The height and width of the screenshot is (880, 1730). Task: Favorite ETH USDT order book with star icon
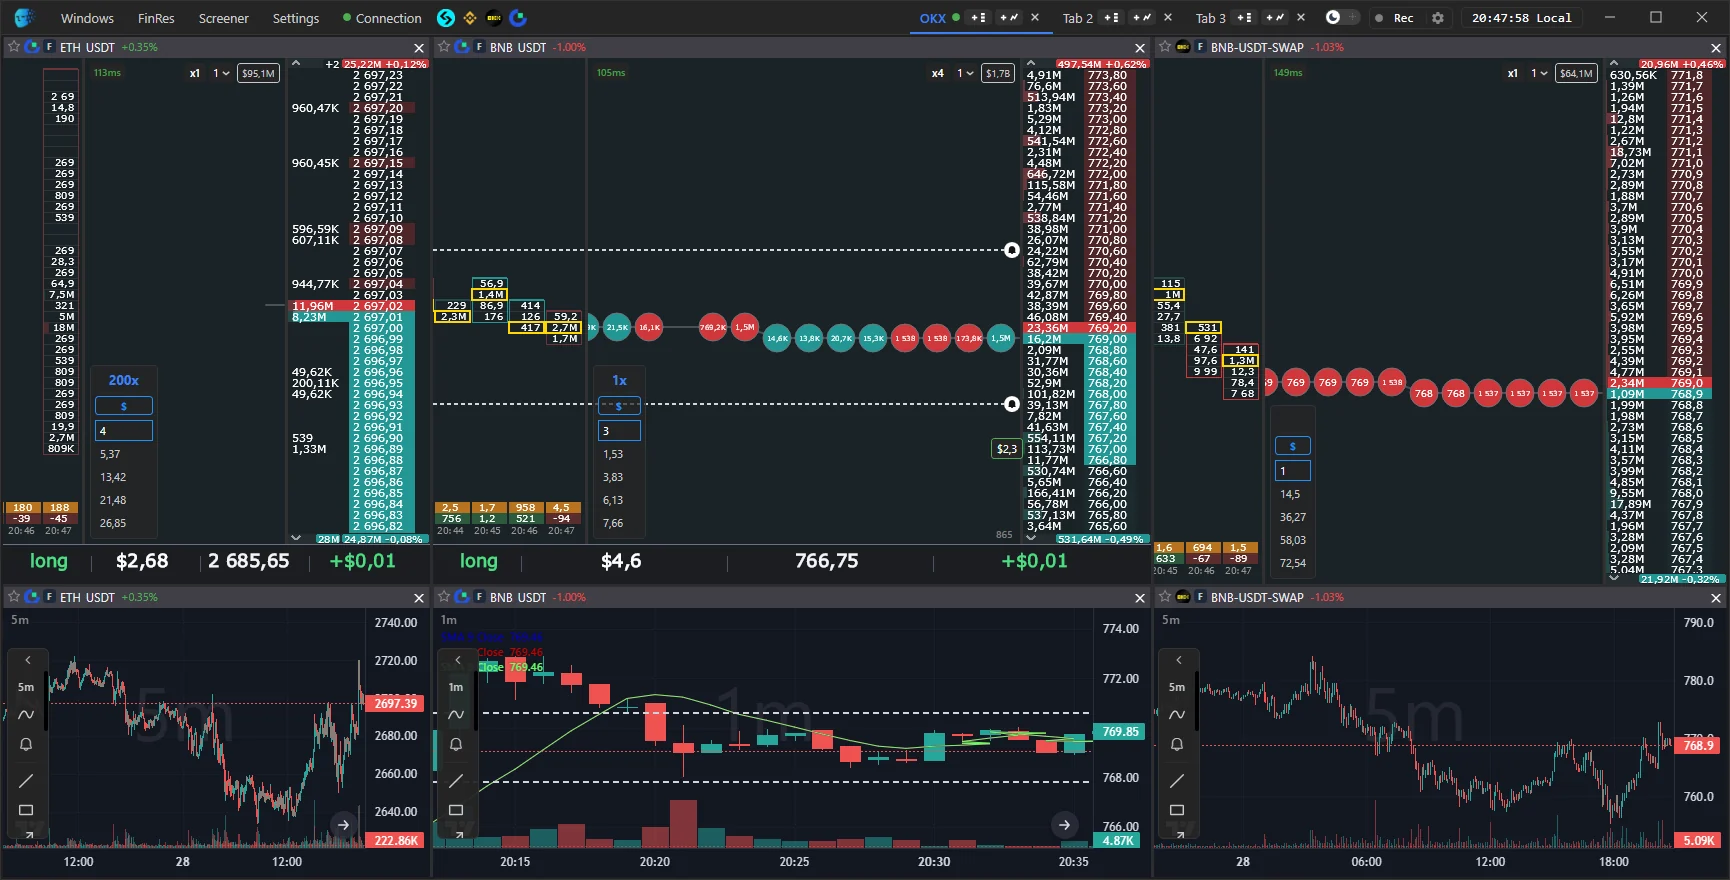(14, 47)
